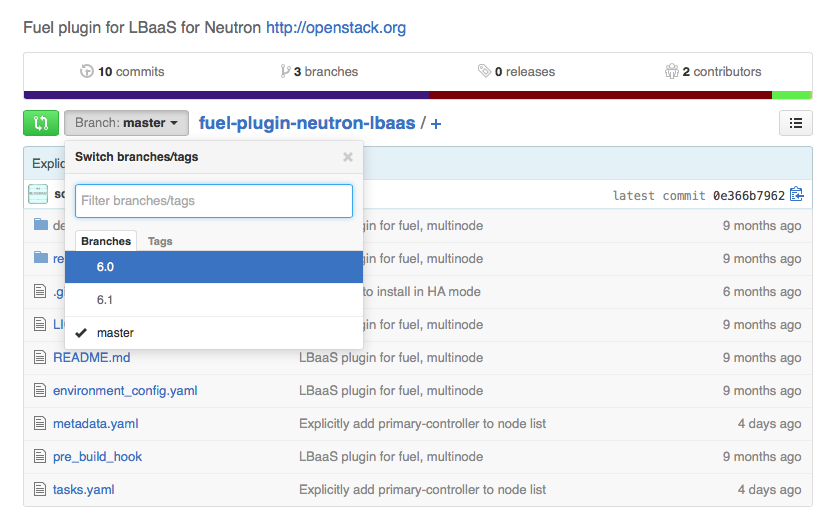
Task: Click the list view icon button
Action: point(796,123)
